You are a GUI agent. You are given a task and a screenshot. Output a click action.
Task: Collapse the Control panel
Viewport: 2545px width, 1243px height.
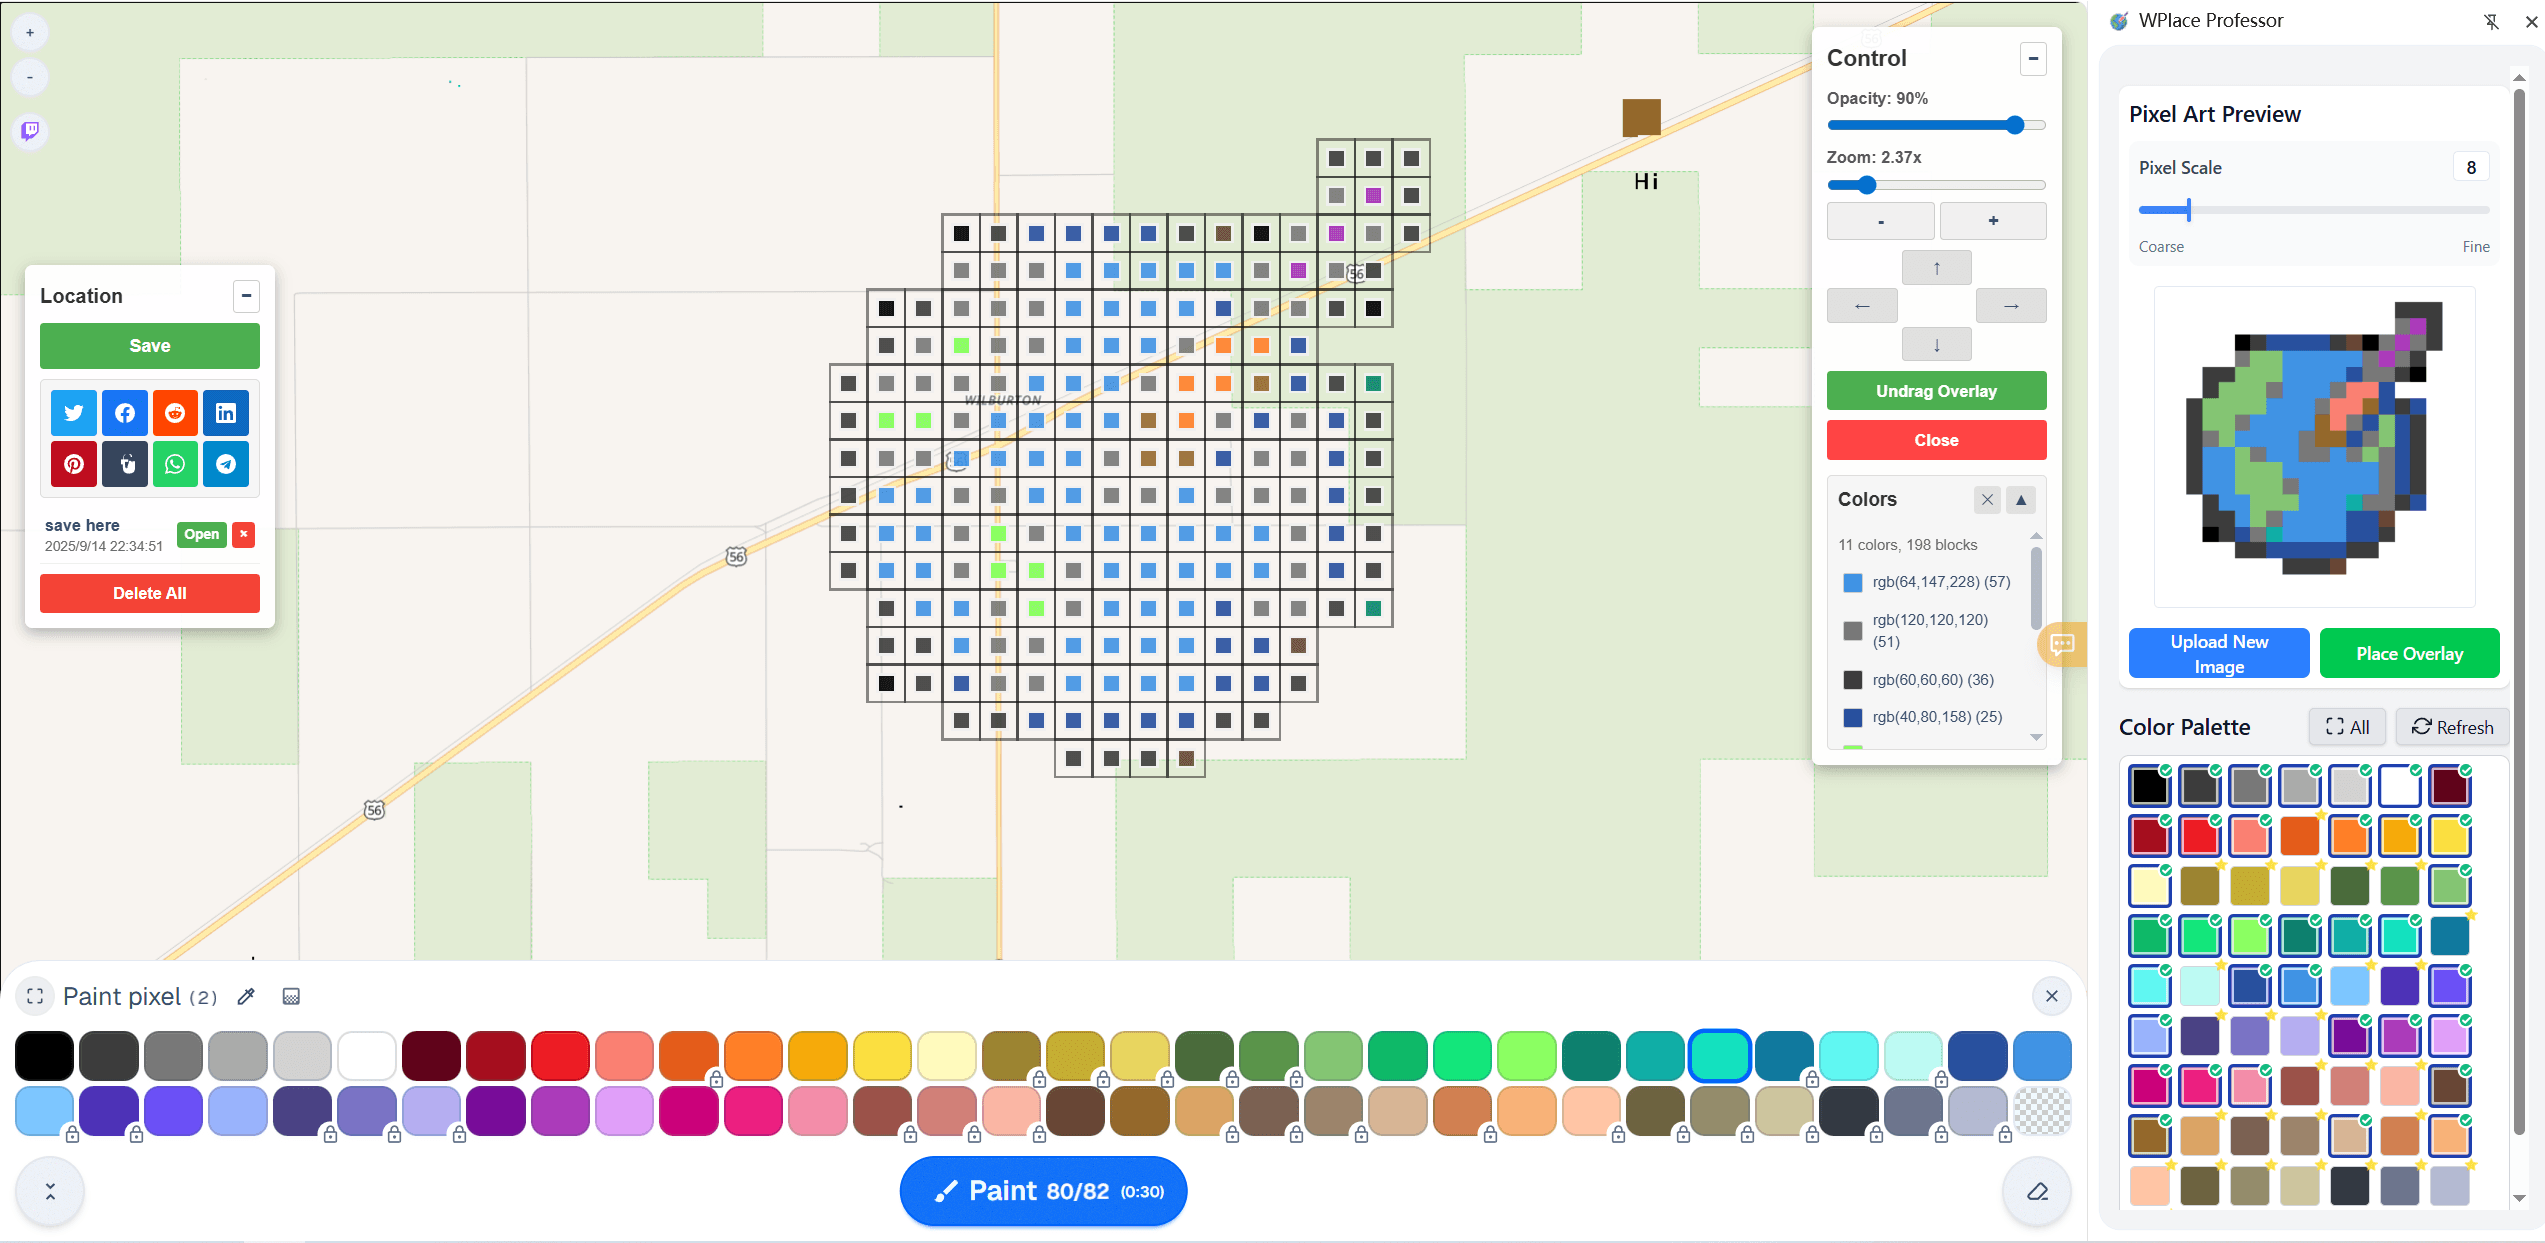click(x=2033, y=58)
